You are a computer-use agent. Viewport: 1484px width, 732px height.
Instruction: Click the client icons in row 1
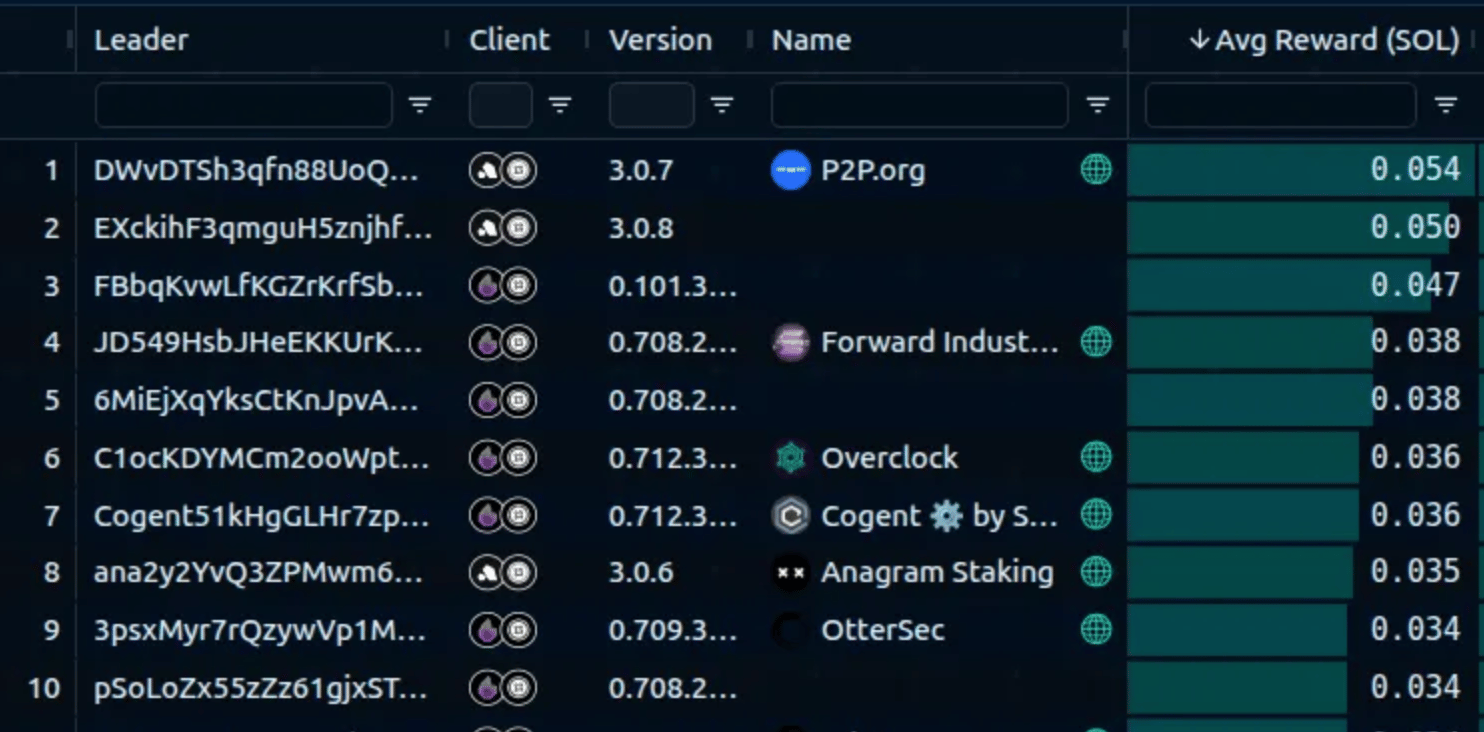point(503,171)
